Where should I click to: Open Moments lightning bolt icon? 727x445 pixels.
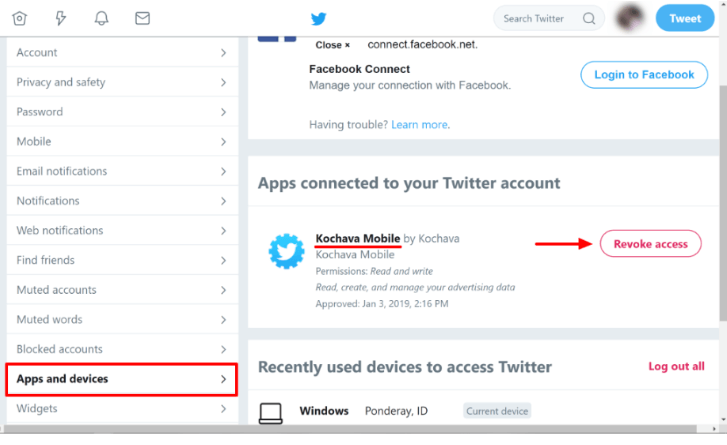click(x=61, y=19)
